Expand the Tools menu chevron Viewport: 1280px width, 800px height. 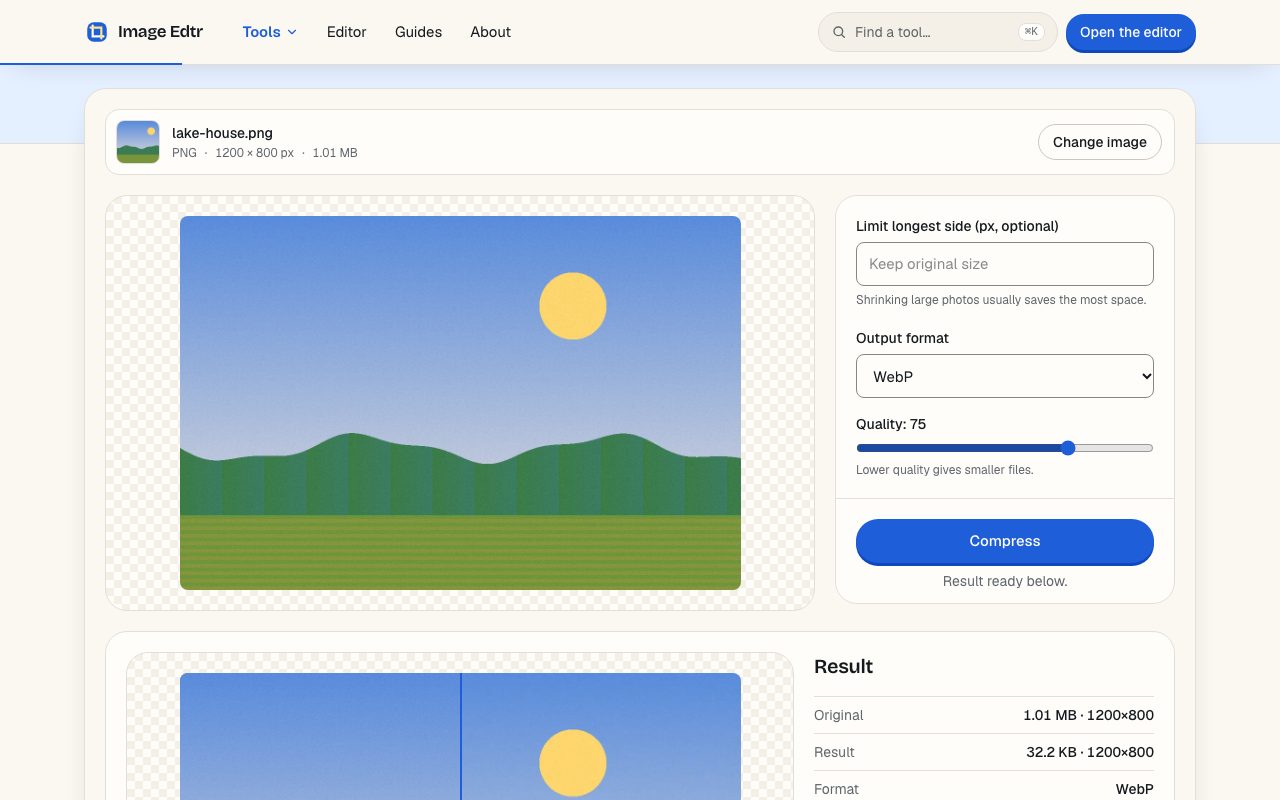[292, 32]
